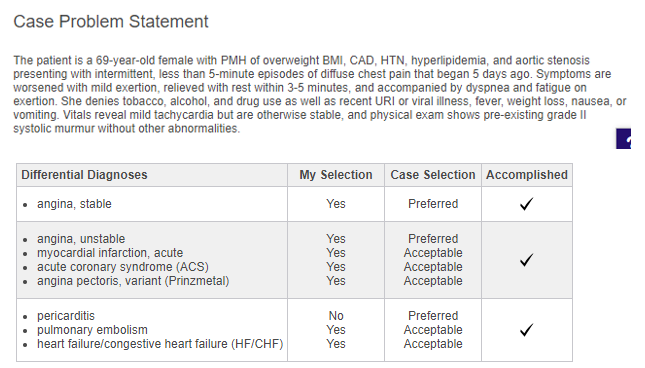The height and width of the screenshot is (368, 645).
Task: Click 'myocardial infarction, acute' diagnosis entry
Action: tap(110, 253)
